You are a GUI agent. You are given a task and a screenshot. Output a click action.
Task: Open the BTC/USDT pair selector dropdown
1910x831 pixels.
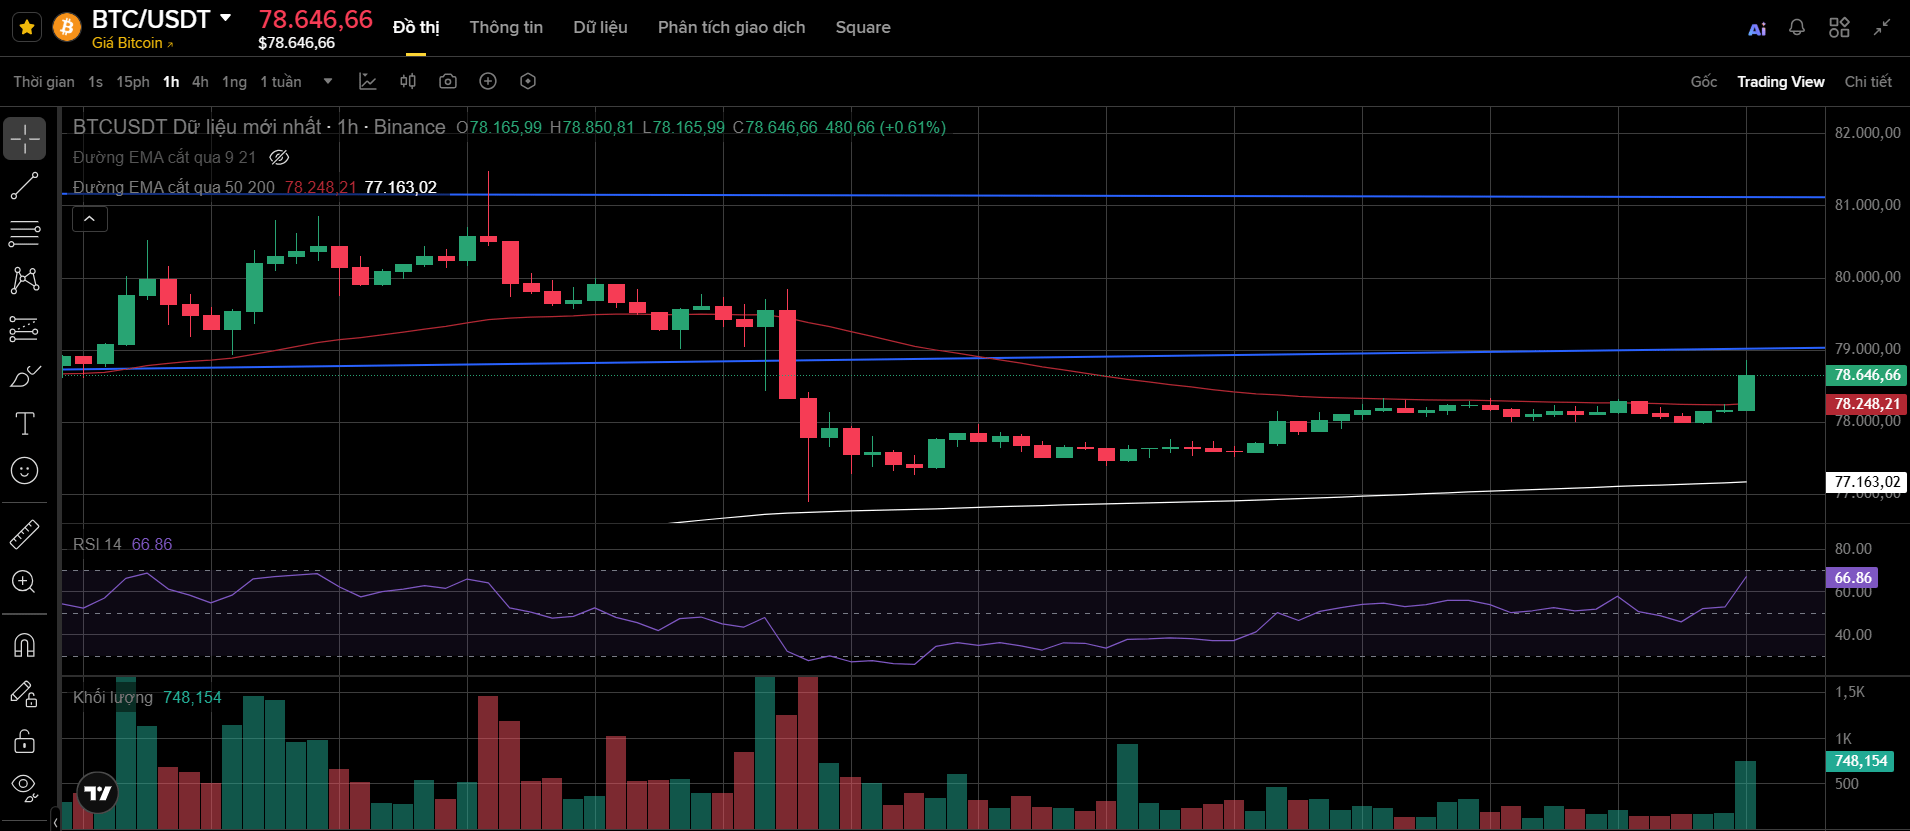(x=226, y=18)
